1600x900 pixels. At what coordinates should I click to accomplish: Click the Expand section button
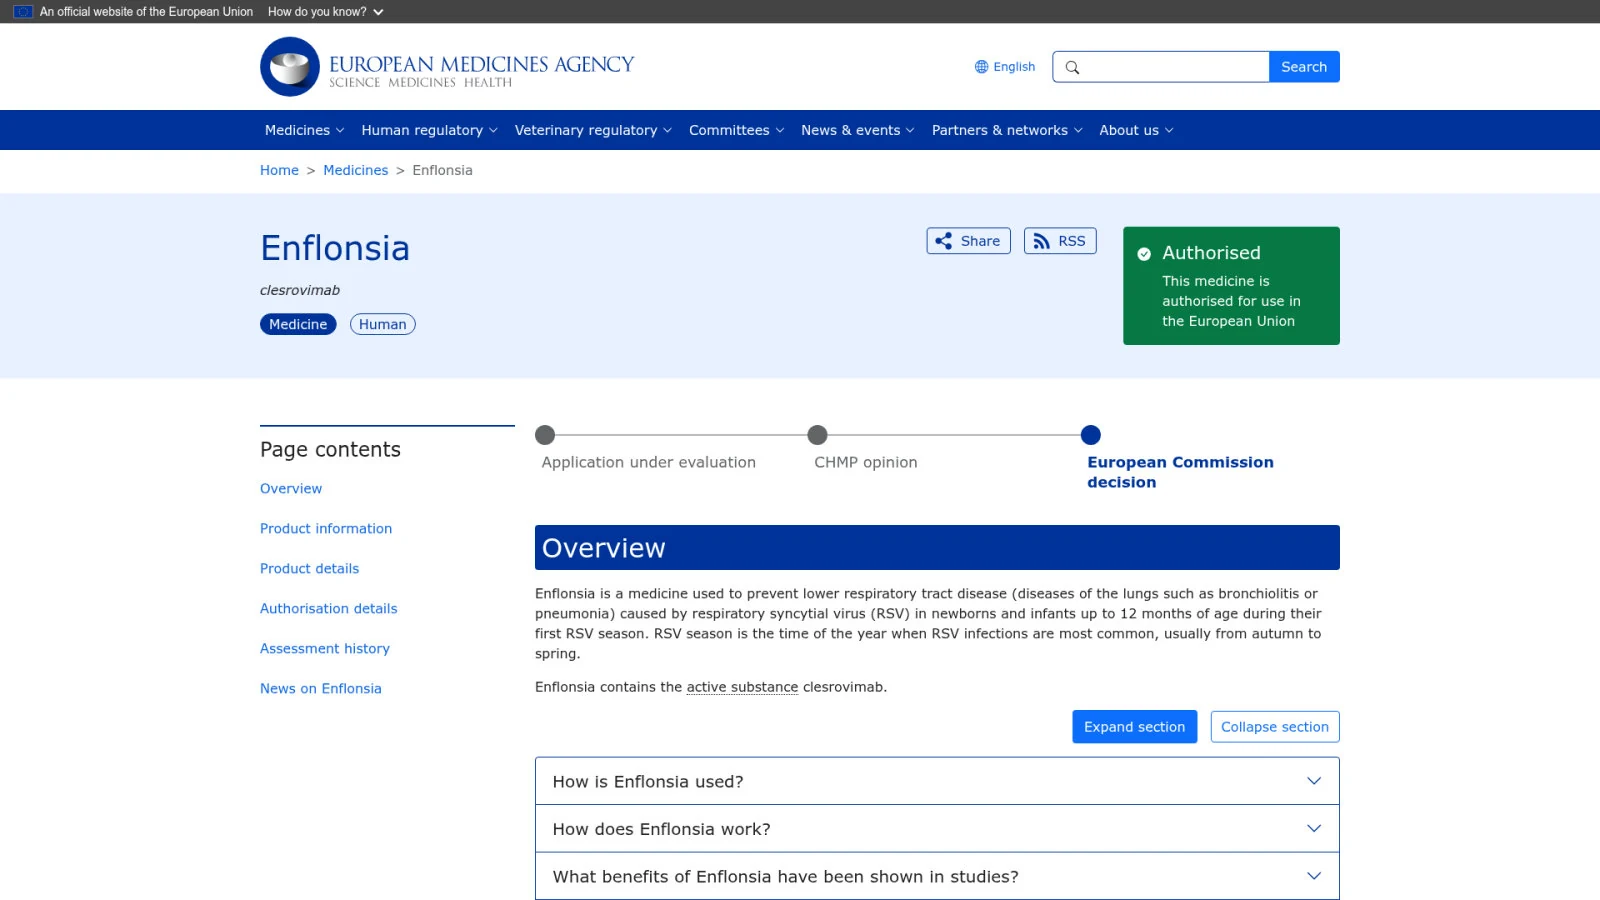[x=1134, y=727]
